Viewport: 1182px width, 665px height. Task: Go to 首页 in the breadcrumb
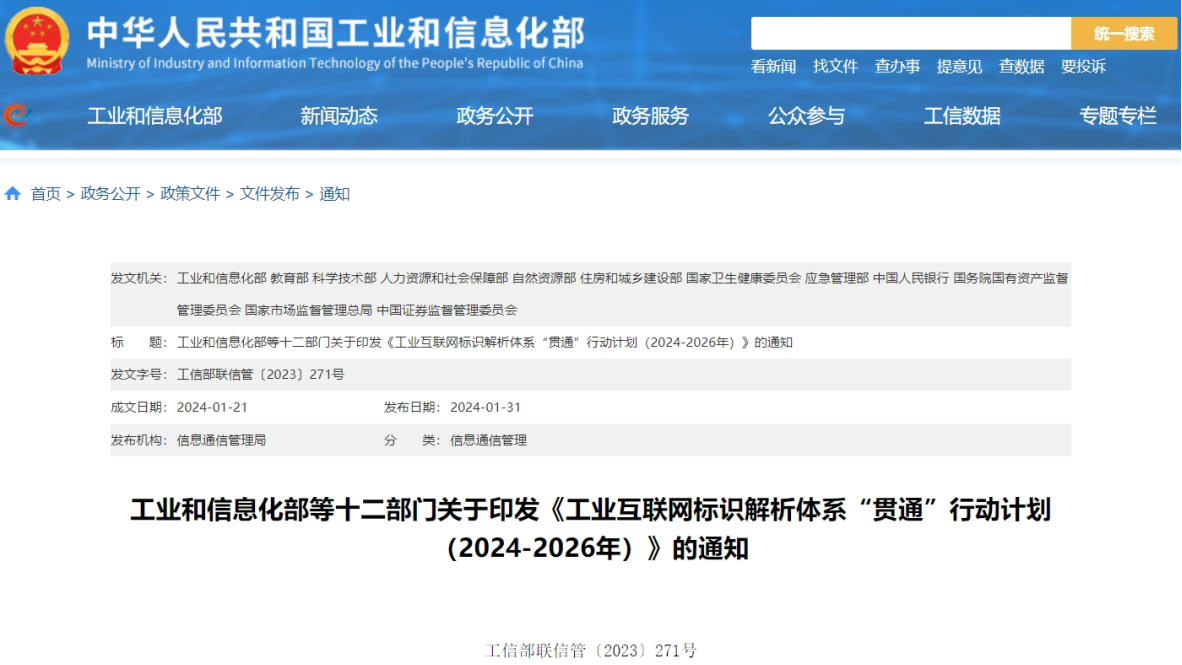(45, 194)
